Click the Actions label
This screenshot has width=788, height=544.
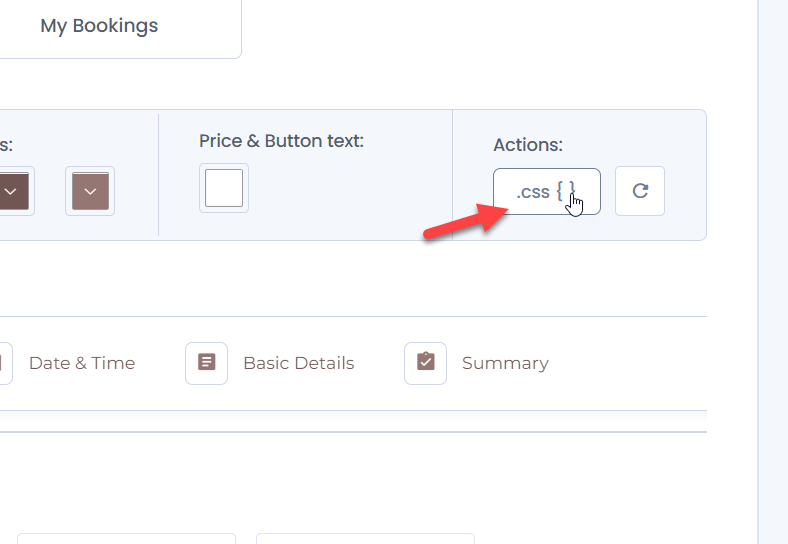pos(528,145)
